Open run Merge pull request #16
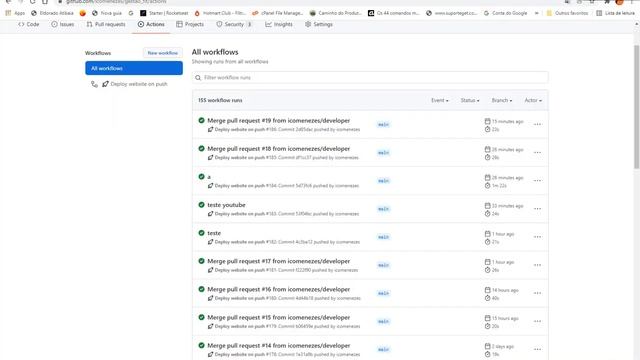The height and width of the screenshot is (360, 640). click(278, 289)
